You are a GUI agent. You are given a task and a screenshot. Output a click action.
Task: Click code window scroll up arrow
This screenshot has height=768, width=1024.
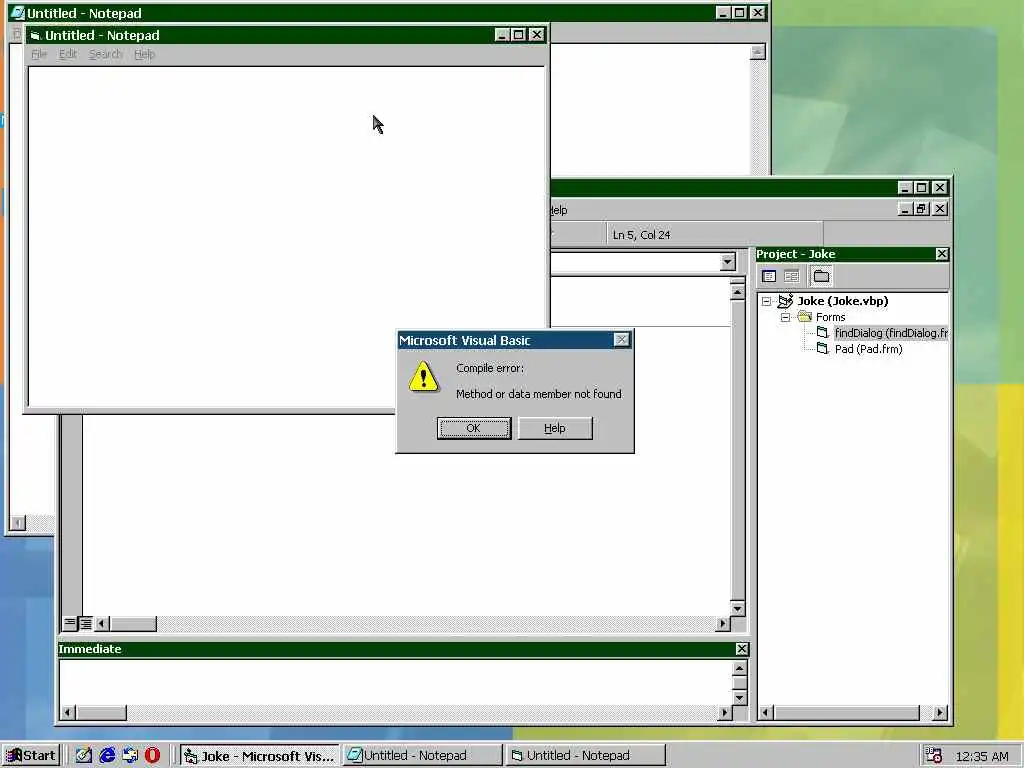click(x=737, y=293)
